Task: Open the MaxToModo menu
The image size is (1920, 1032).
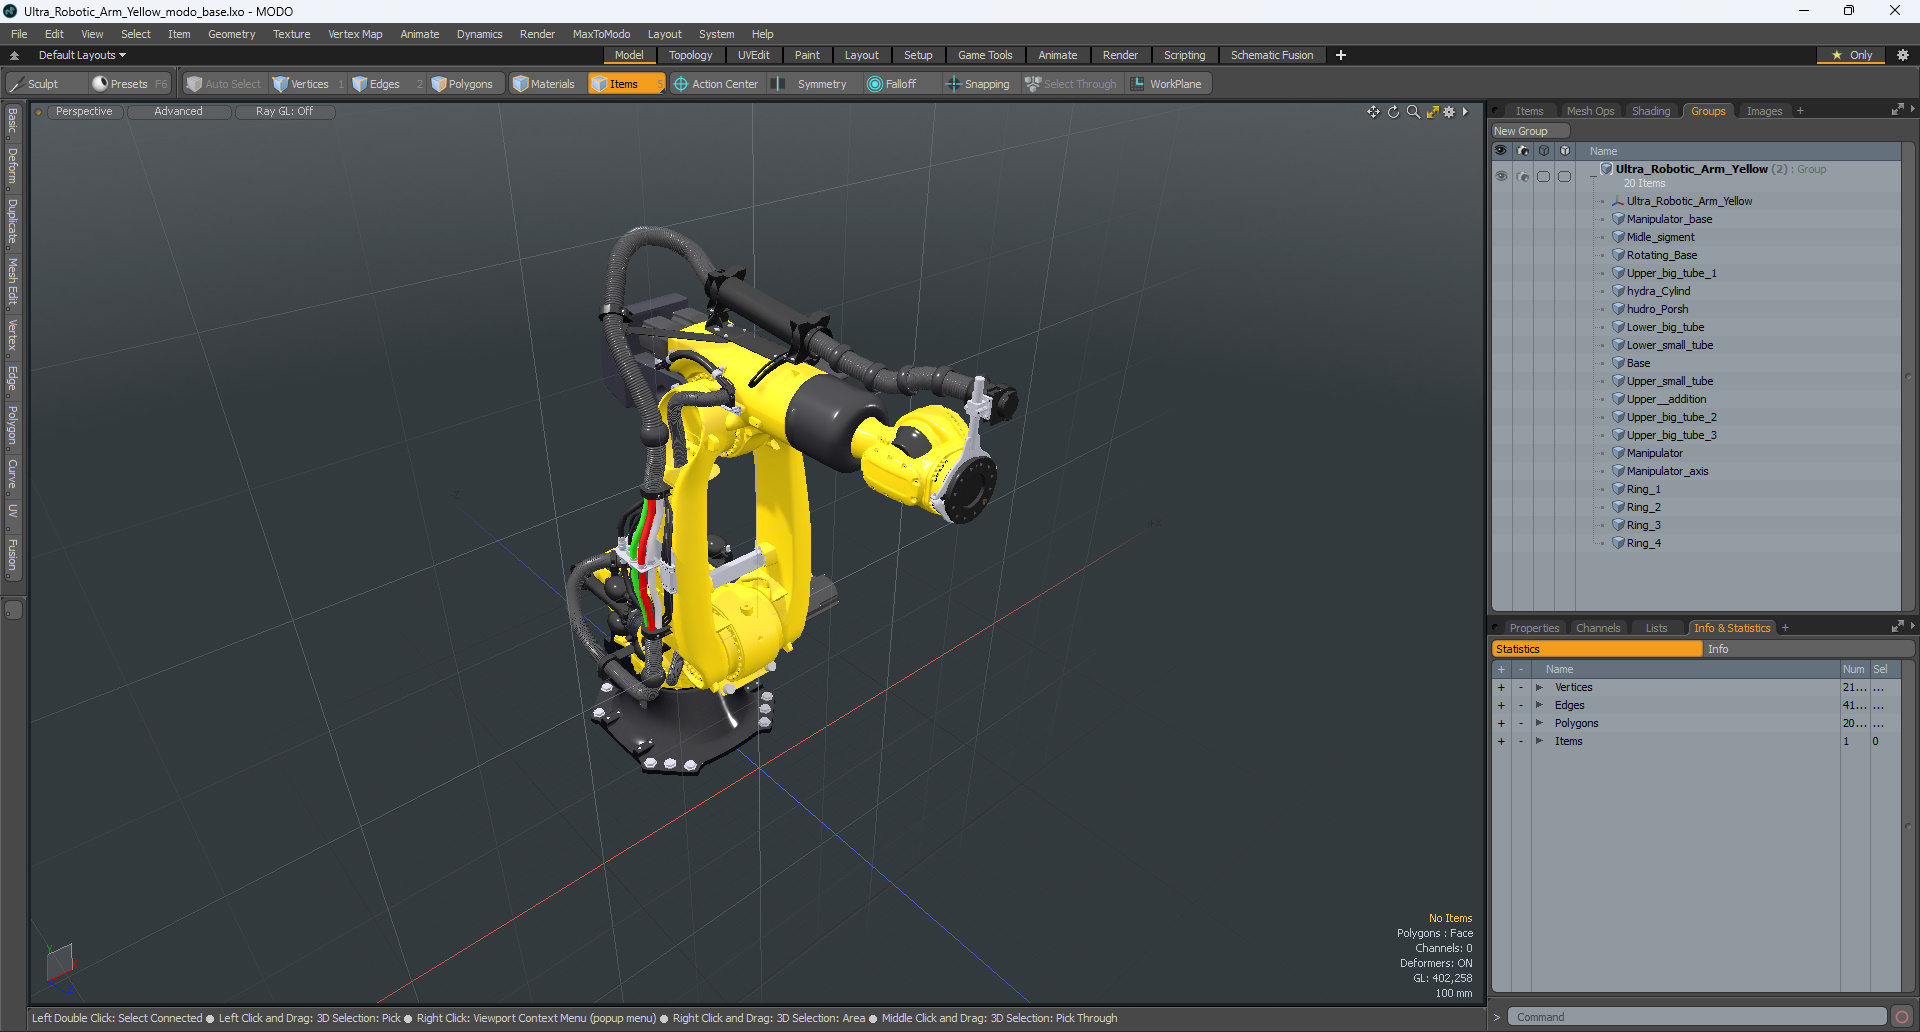Action: pos(601,34)
